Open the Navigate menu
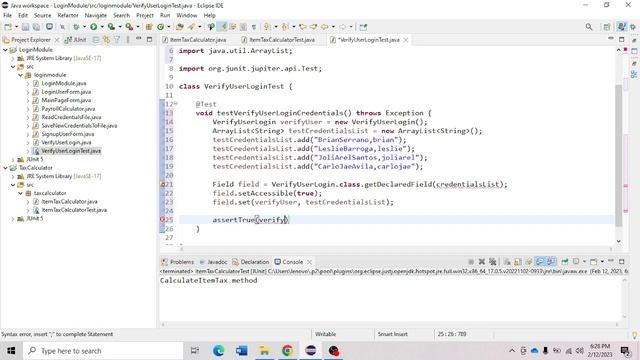Screen dimensions: 640x360 96,15
